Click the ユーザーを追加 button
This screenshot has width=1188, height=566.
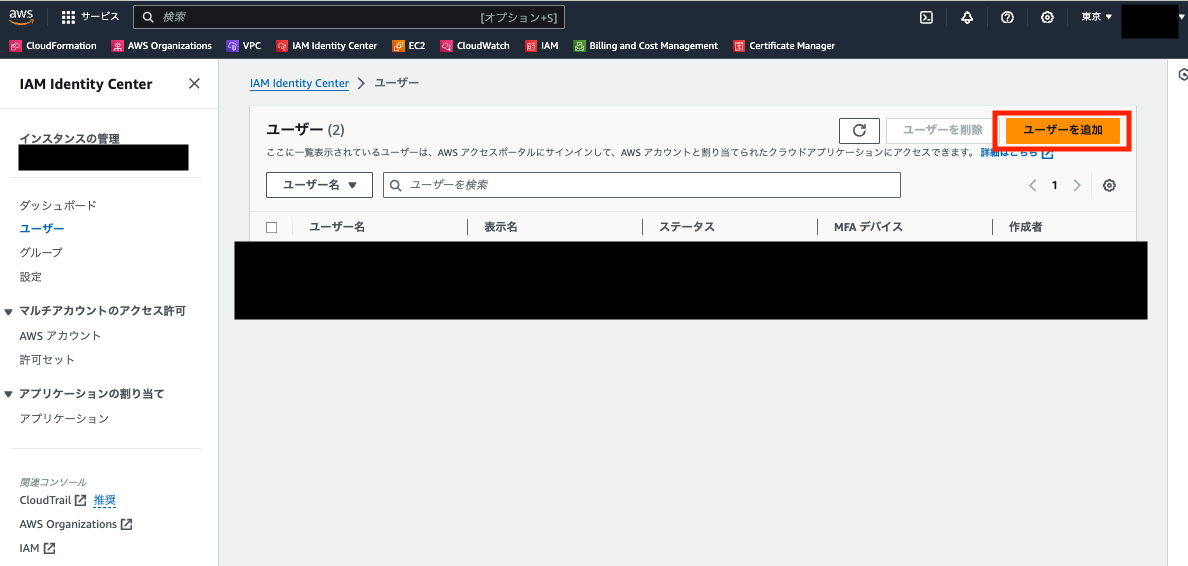click(1063, 130)
